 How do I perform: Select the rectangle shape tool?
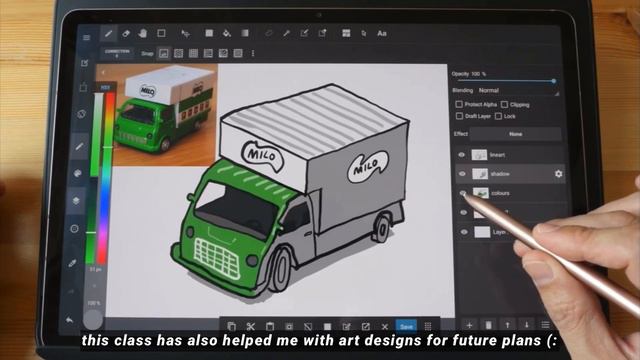click(162, 33)
